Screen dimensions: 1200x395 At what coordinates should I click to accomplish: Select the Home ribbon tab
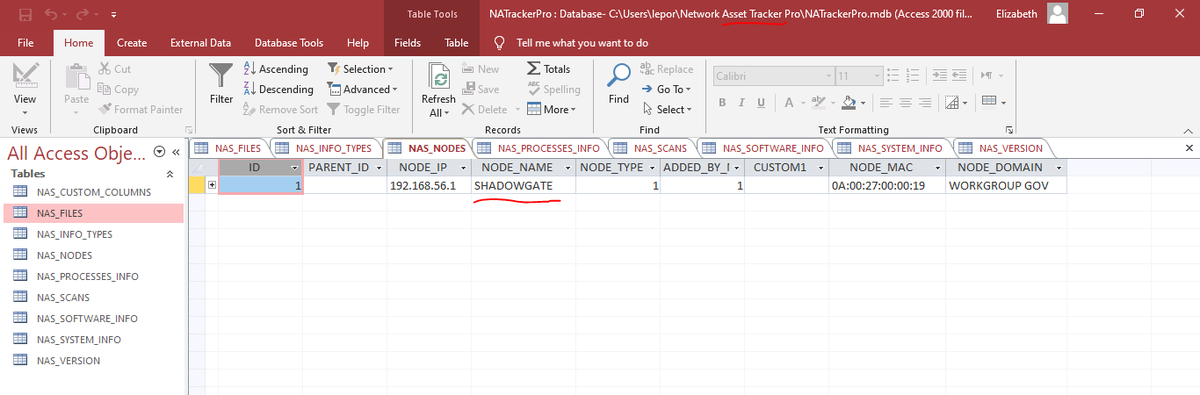coord(78,43)
